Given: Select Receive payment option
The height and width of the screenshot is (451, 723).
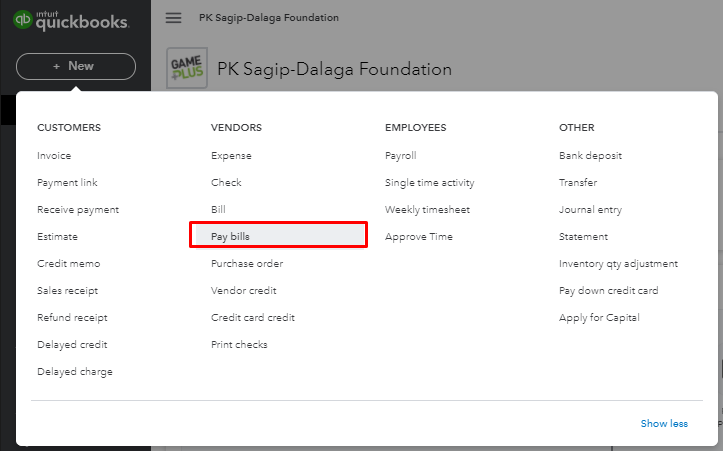Looking at the screenshot, I should [78, 210].
